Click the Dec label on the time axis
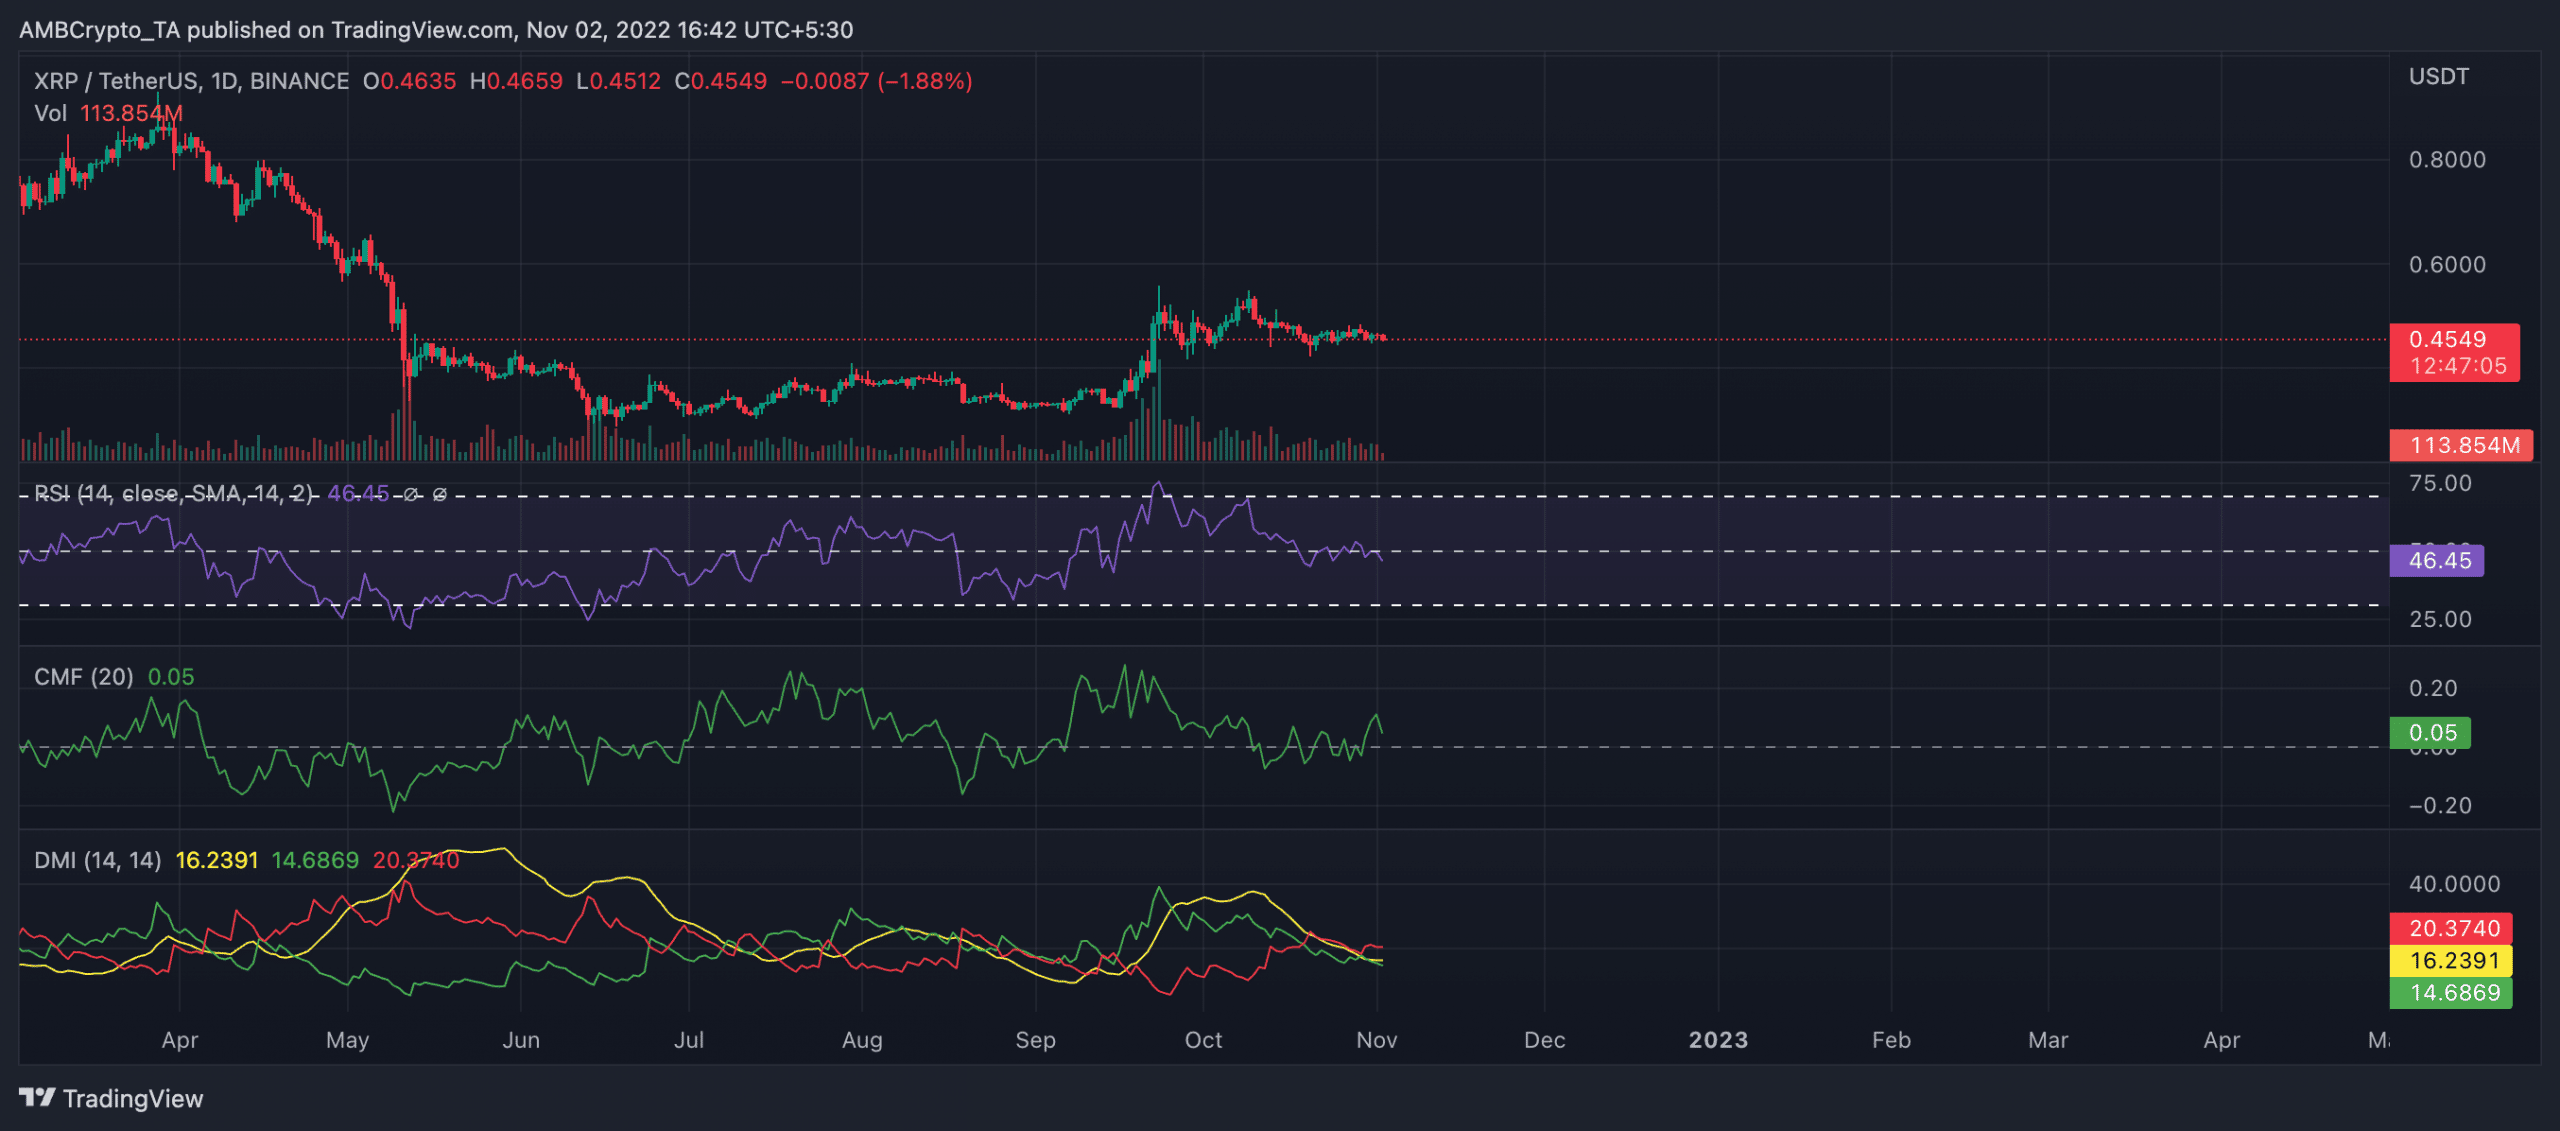 coord(1544,1040)
